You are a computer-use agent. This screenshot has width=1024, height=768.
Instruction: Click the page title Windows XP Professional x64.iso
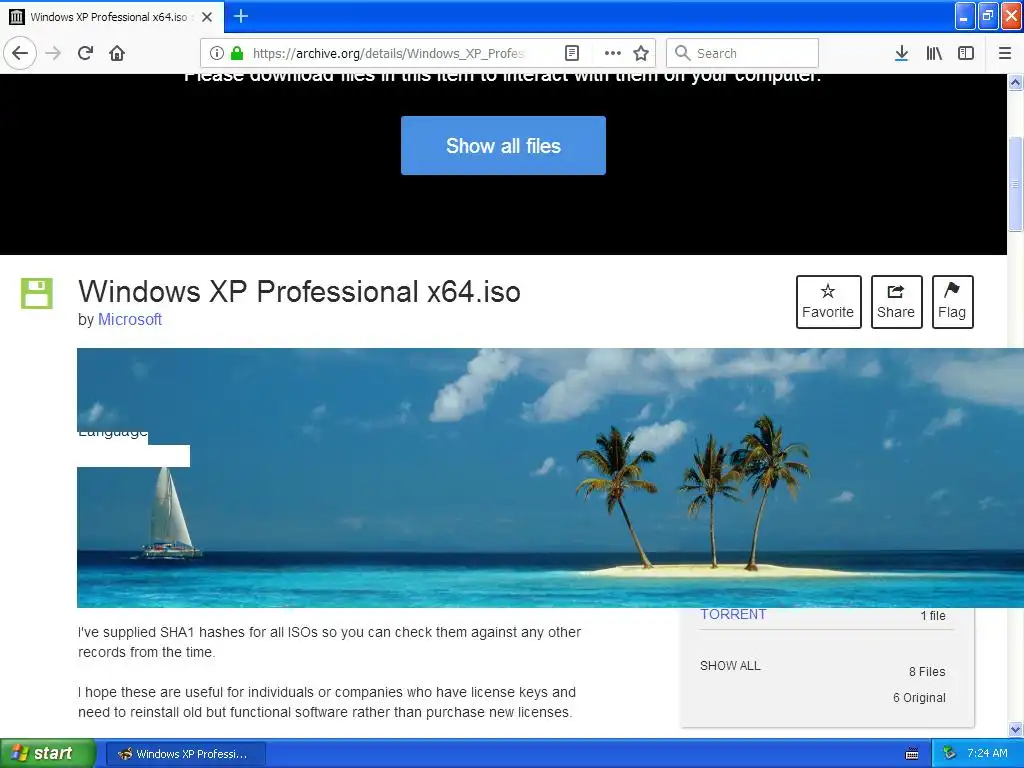tap(299, 291)
